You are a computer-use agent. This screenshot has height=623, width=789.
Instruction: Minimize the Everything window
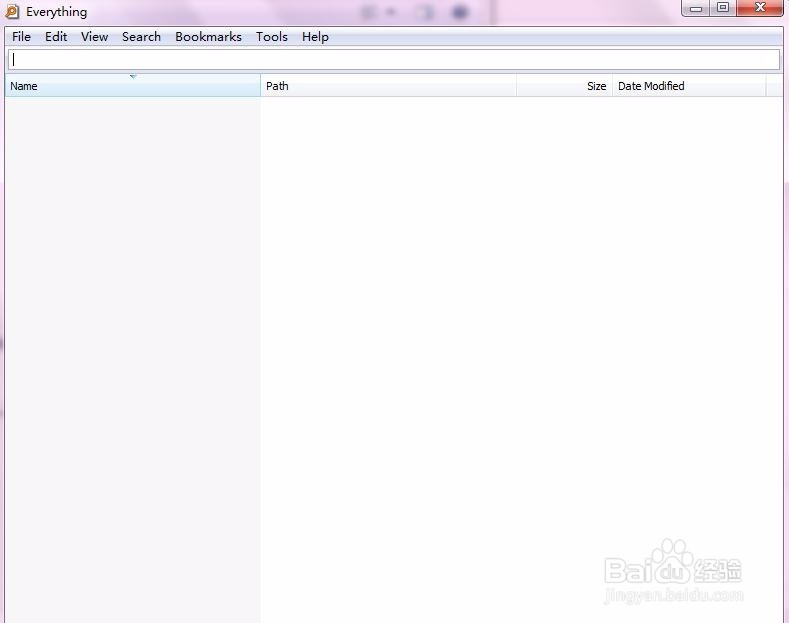696,8
